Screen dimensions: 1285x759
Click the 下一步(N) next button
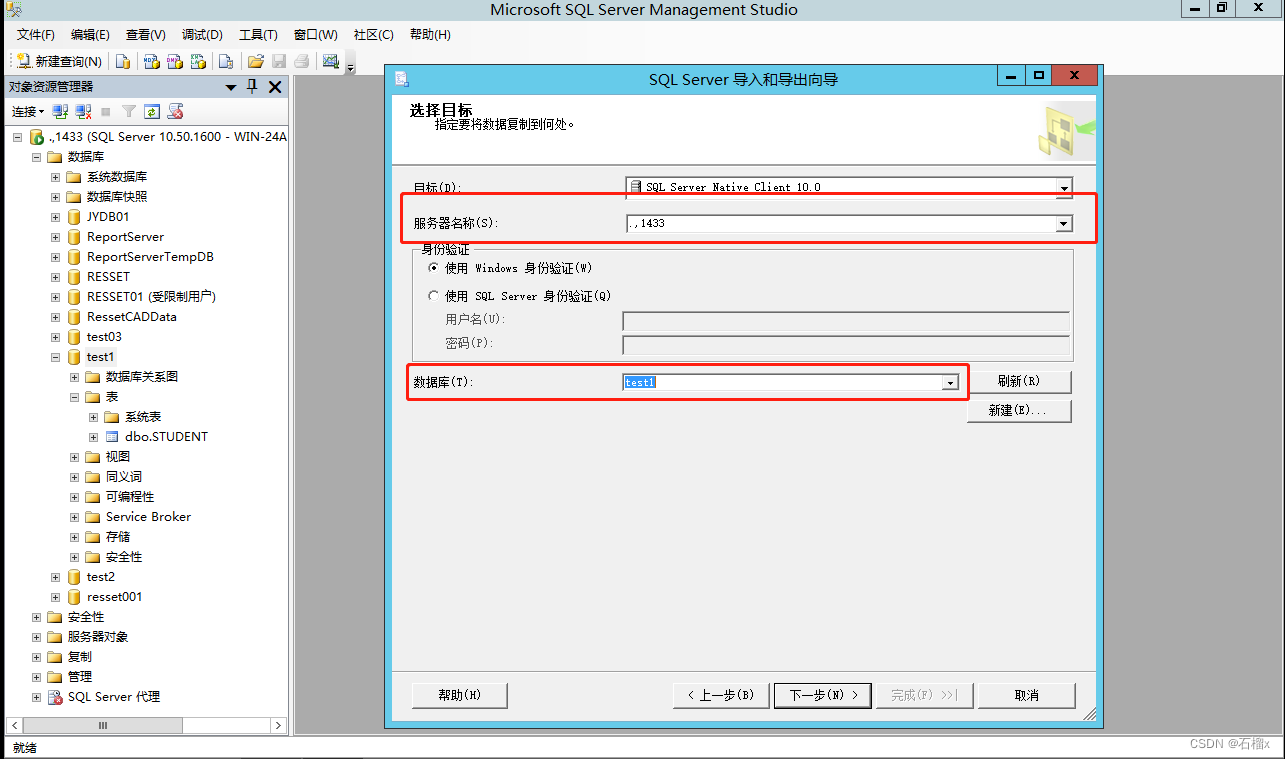pos(823,695)
